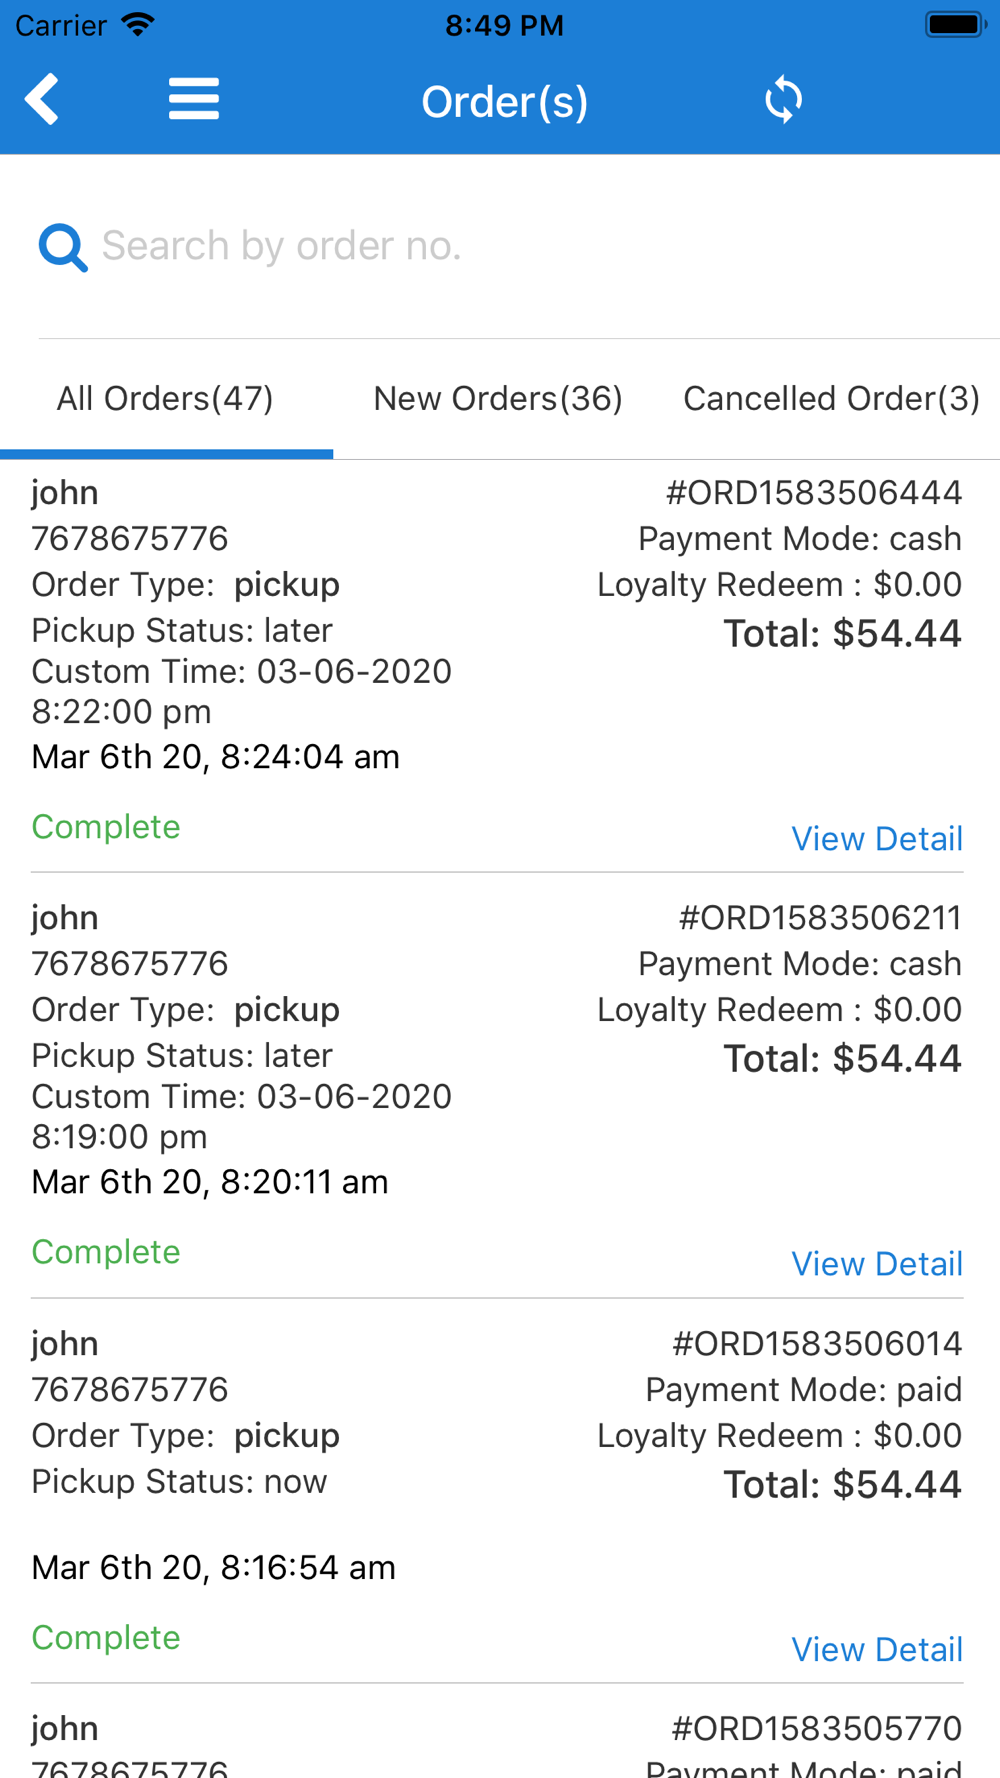
Task: Click the search magnifier icon
Action: [x=62, y=247]
